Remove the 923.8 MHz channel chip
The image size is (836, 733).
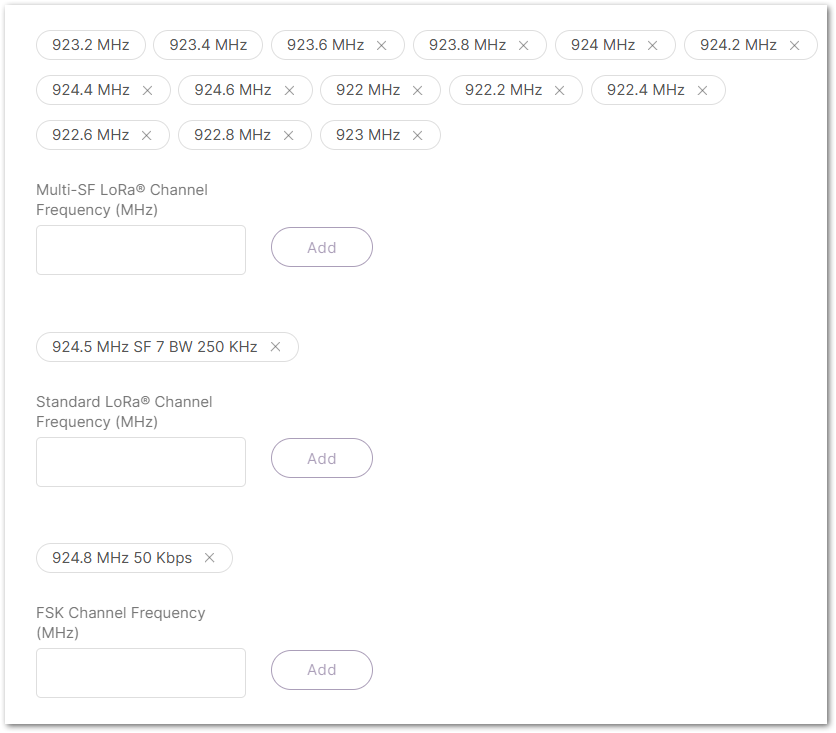pyautogui.click(x=523, y=45)
